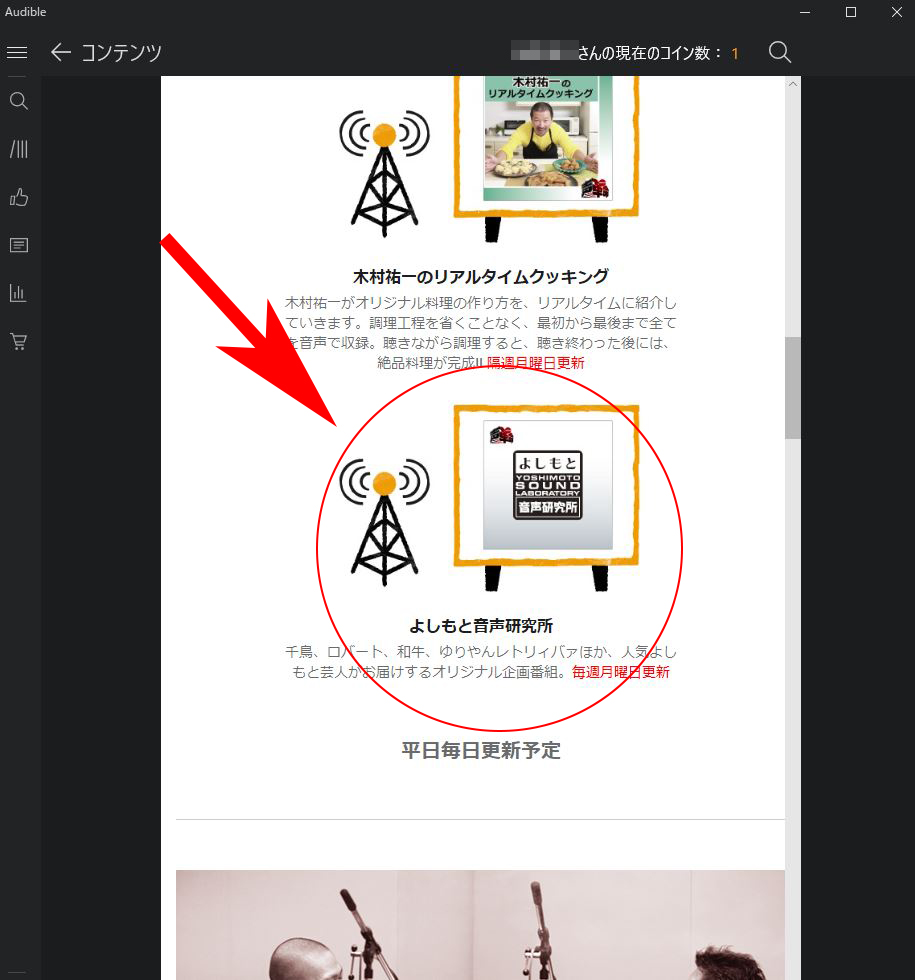Image resolution: width=915 pixels, height=980 pixels.
Task: Click the 木村祐一のリアルタイムクッキング title
Action: (x=481, y=276)
